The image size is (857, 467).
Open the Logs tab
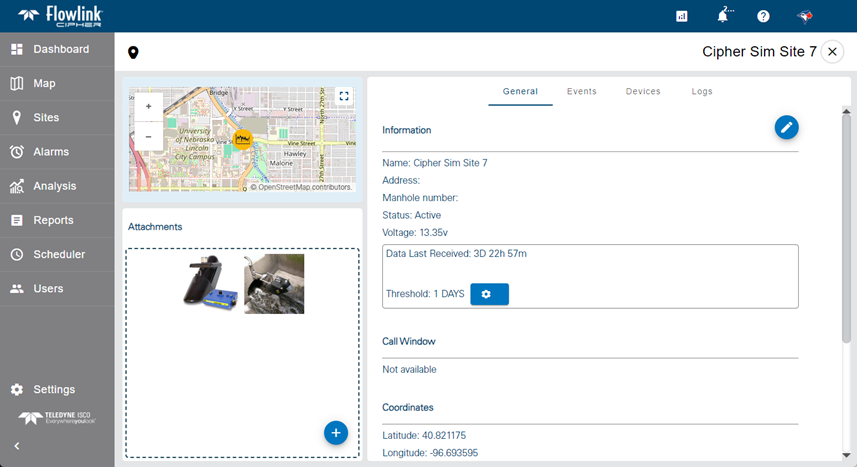702,91
